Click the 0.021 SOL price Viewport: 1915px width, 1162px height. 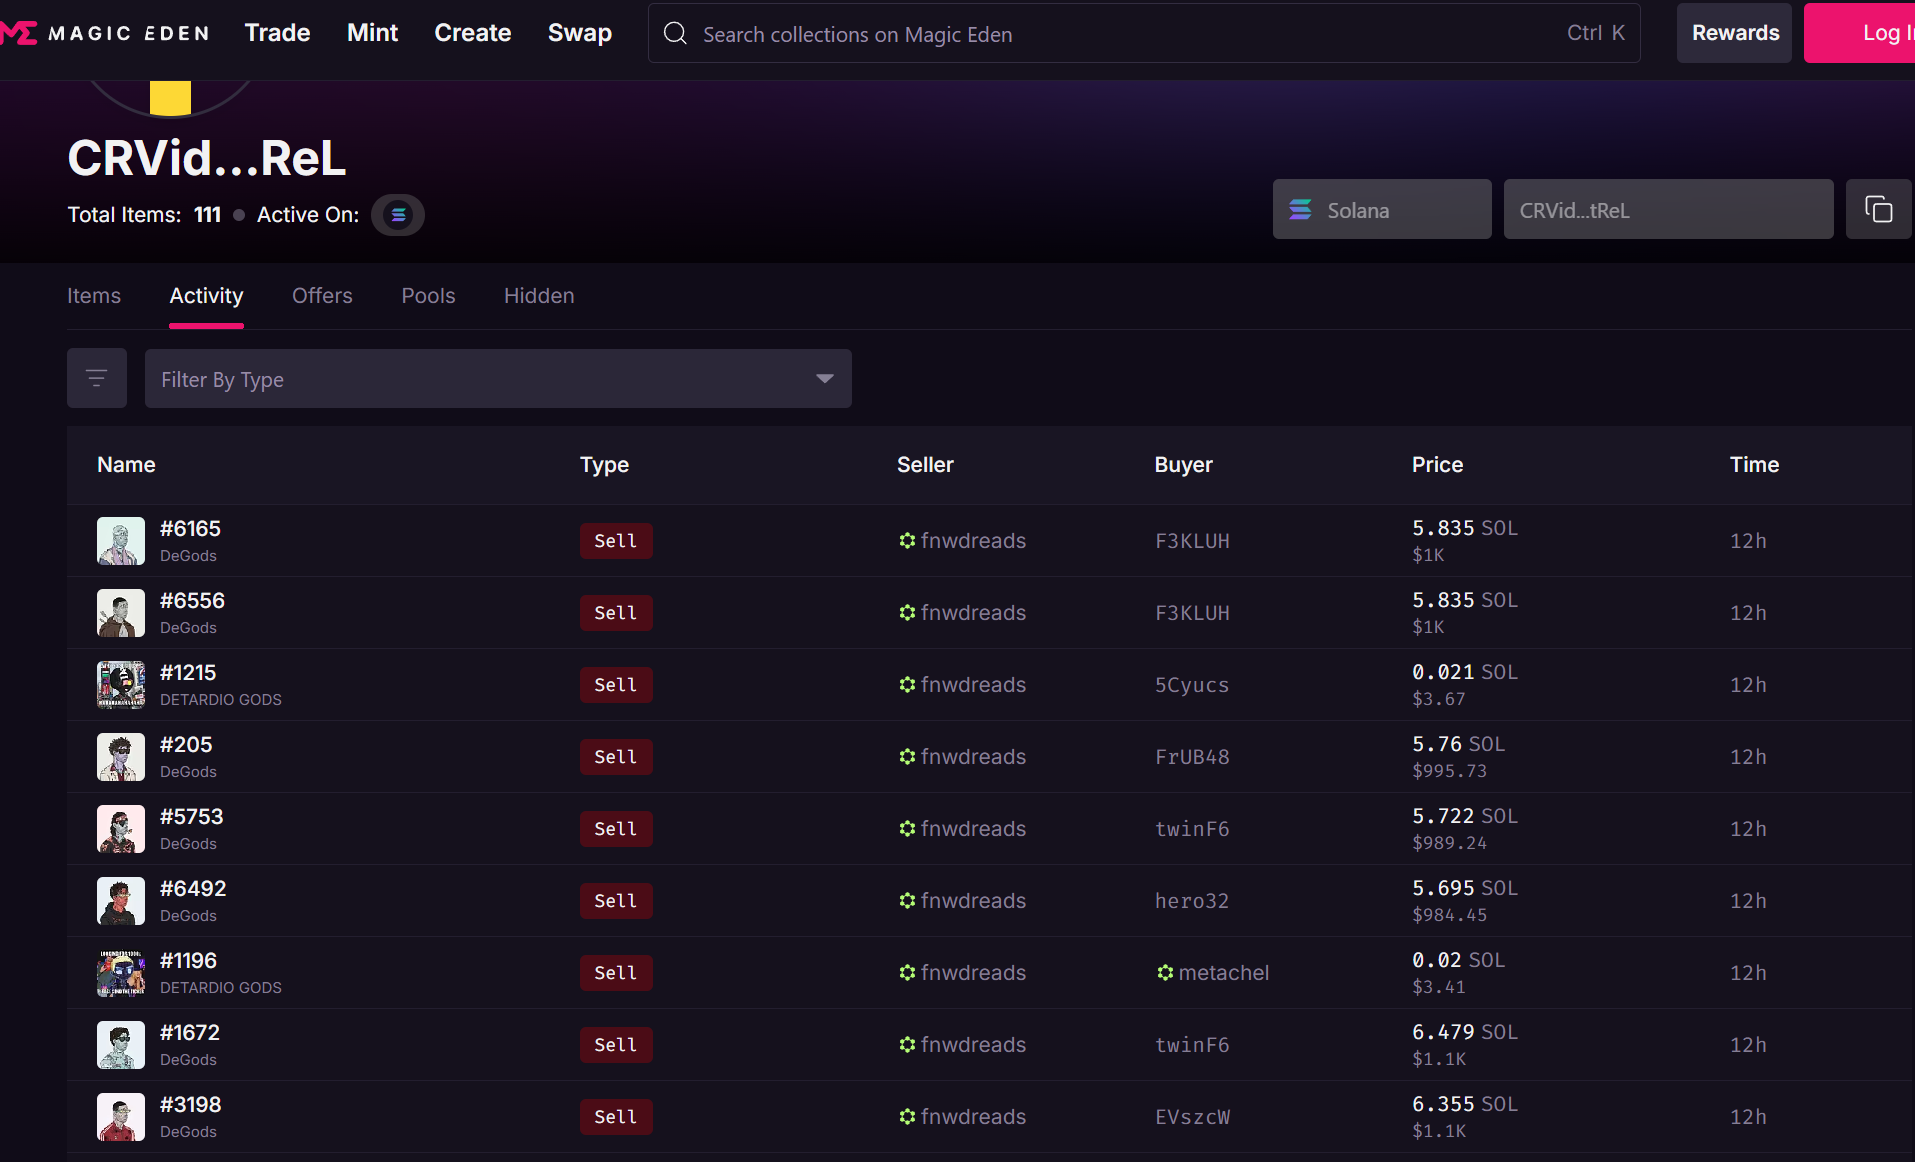1465,672
